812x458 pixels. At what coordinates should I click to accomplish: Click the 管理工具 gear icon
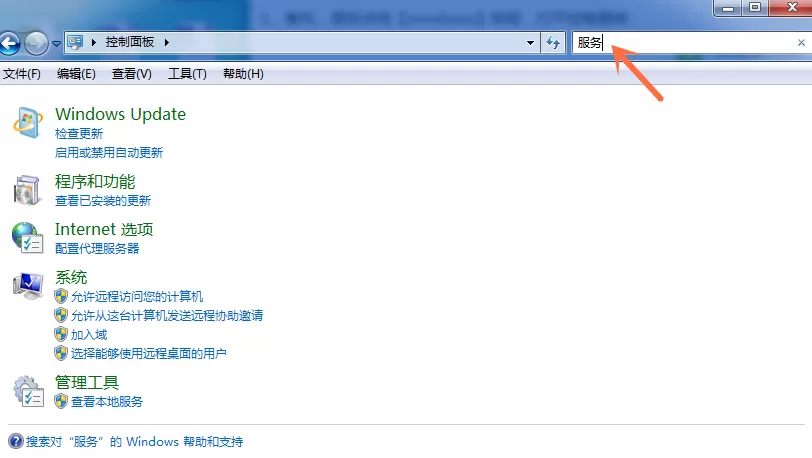(28, 391)
